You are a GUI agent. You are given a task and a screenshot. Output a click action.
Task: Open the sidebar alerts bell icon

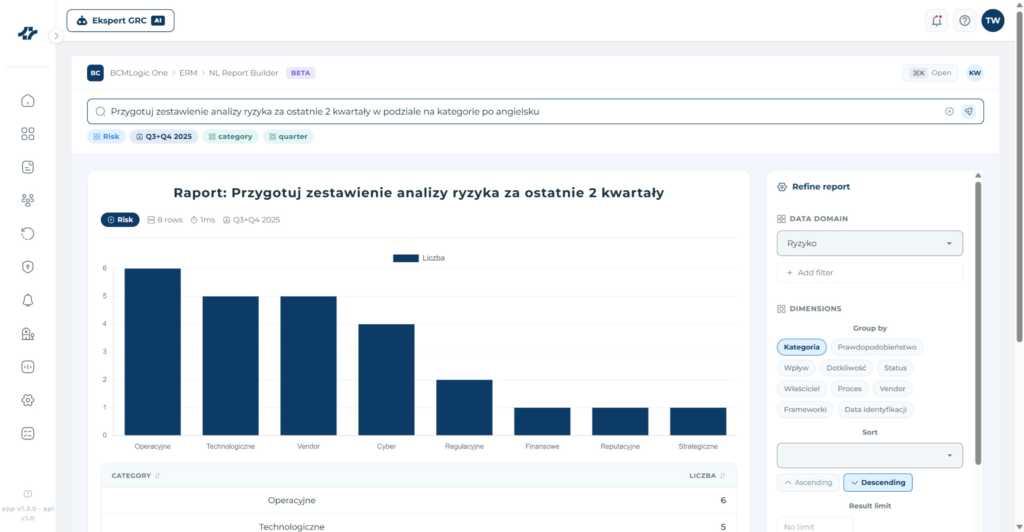click(x=27, y=300)
